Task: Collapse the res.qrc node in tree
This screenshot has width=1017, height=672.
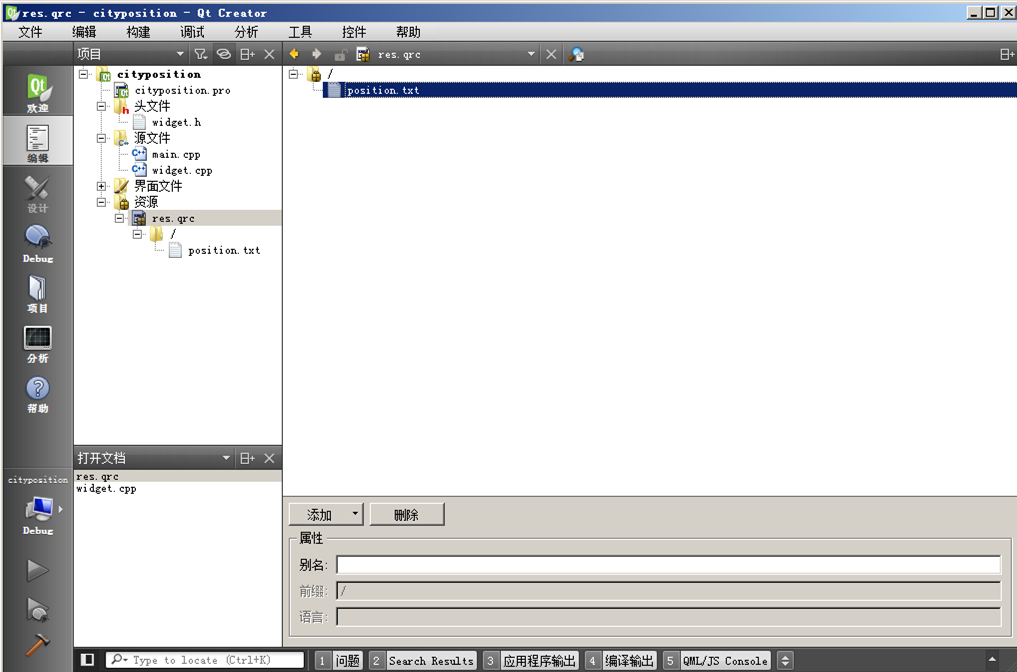Action: point(119,218)
